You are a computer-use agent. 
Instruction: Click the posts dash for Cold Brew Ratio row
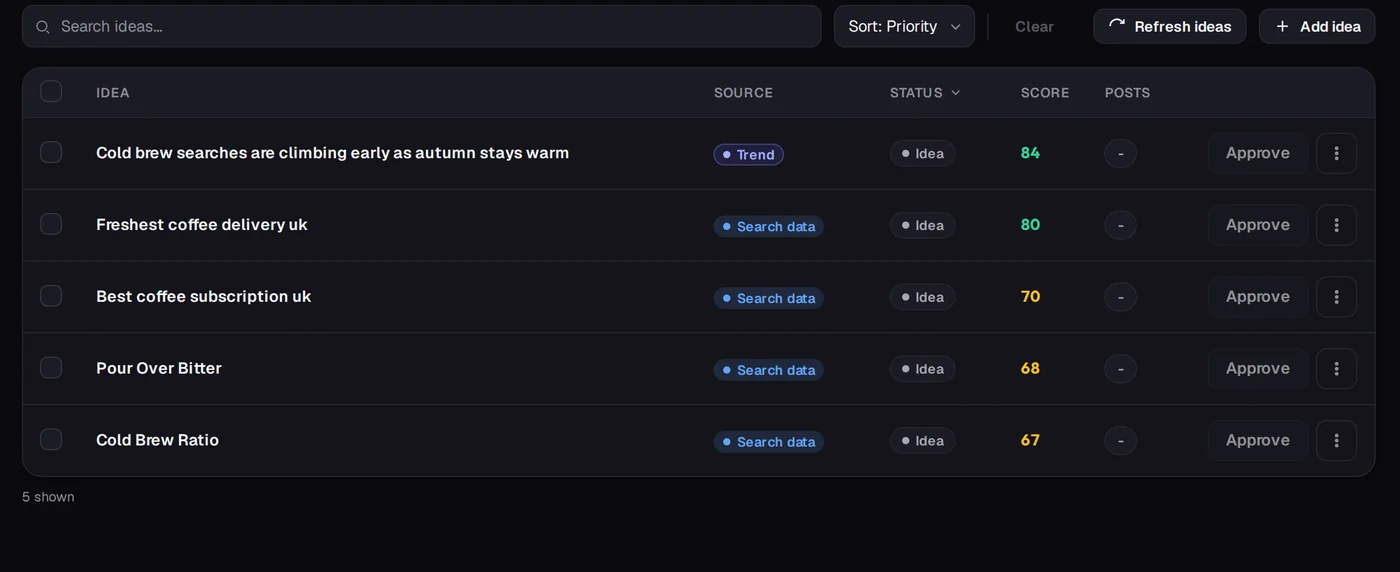click(x=1120, y=441)
